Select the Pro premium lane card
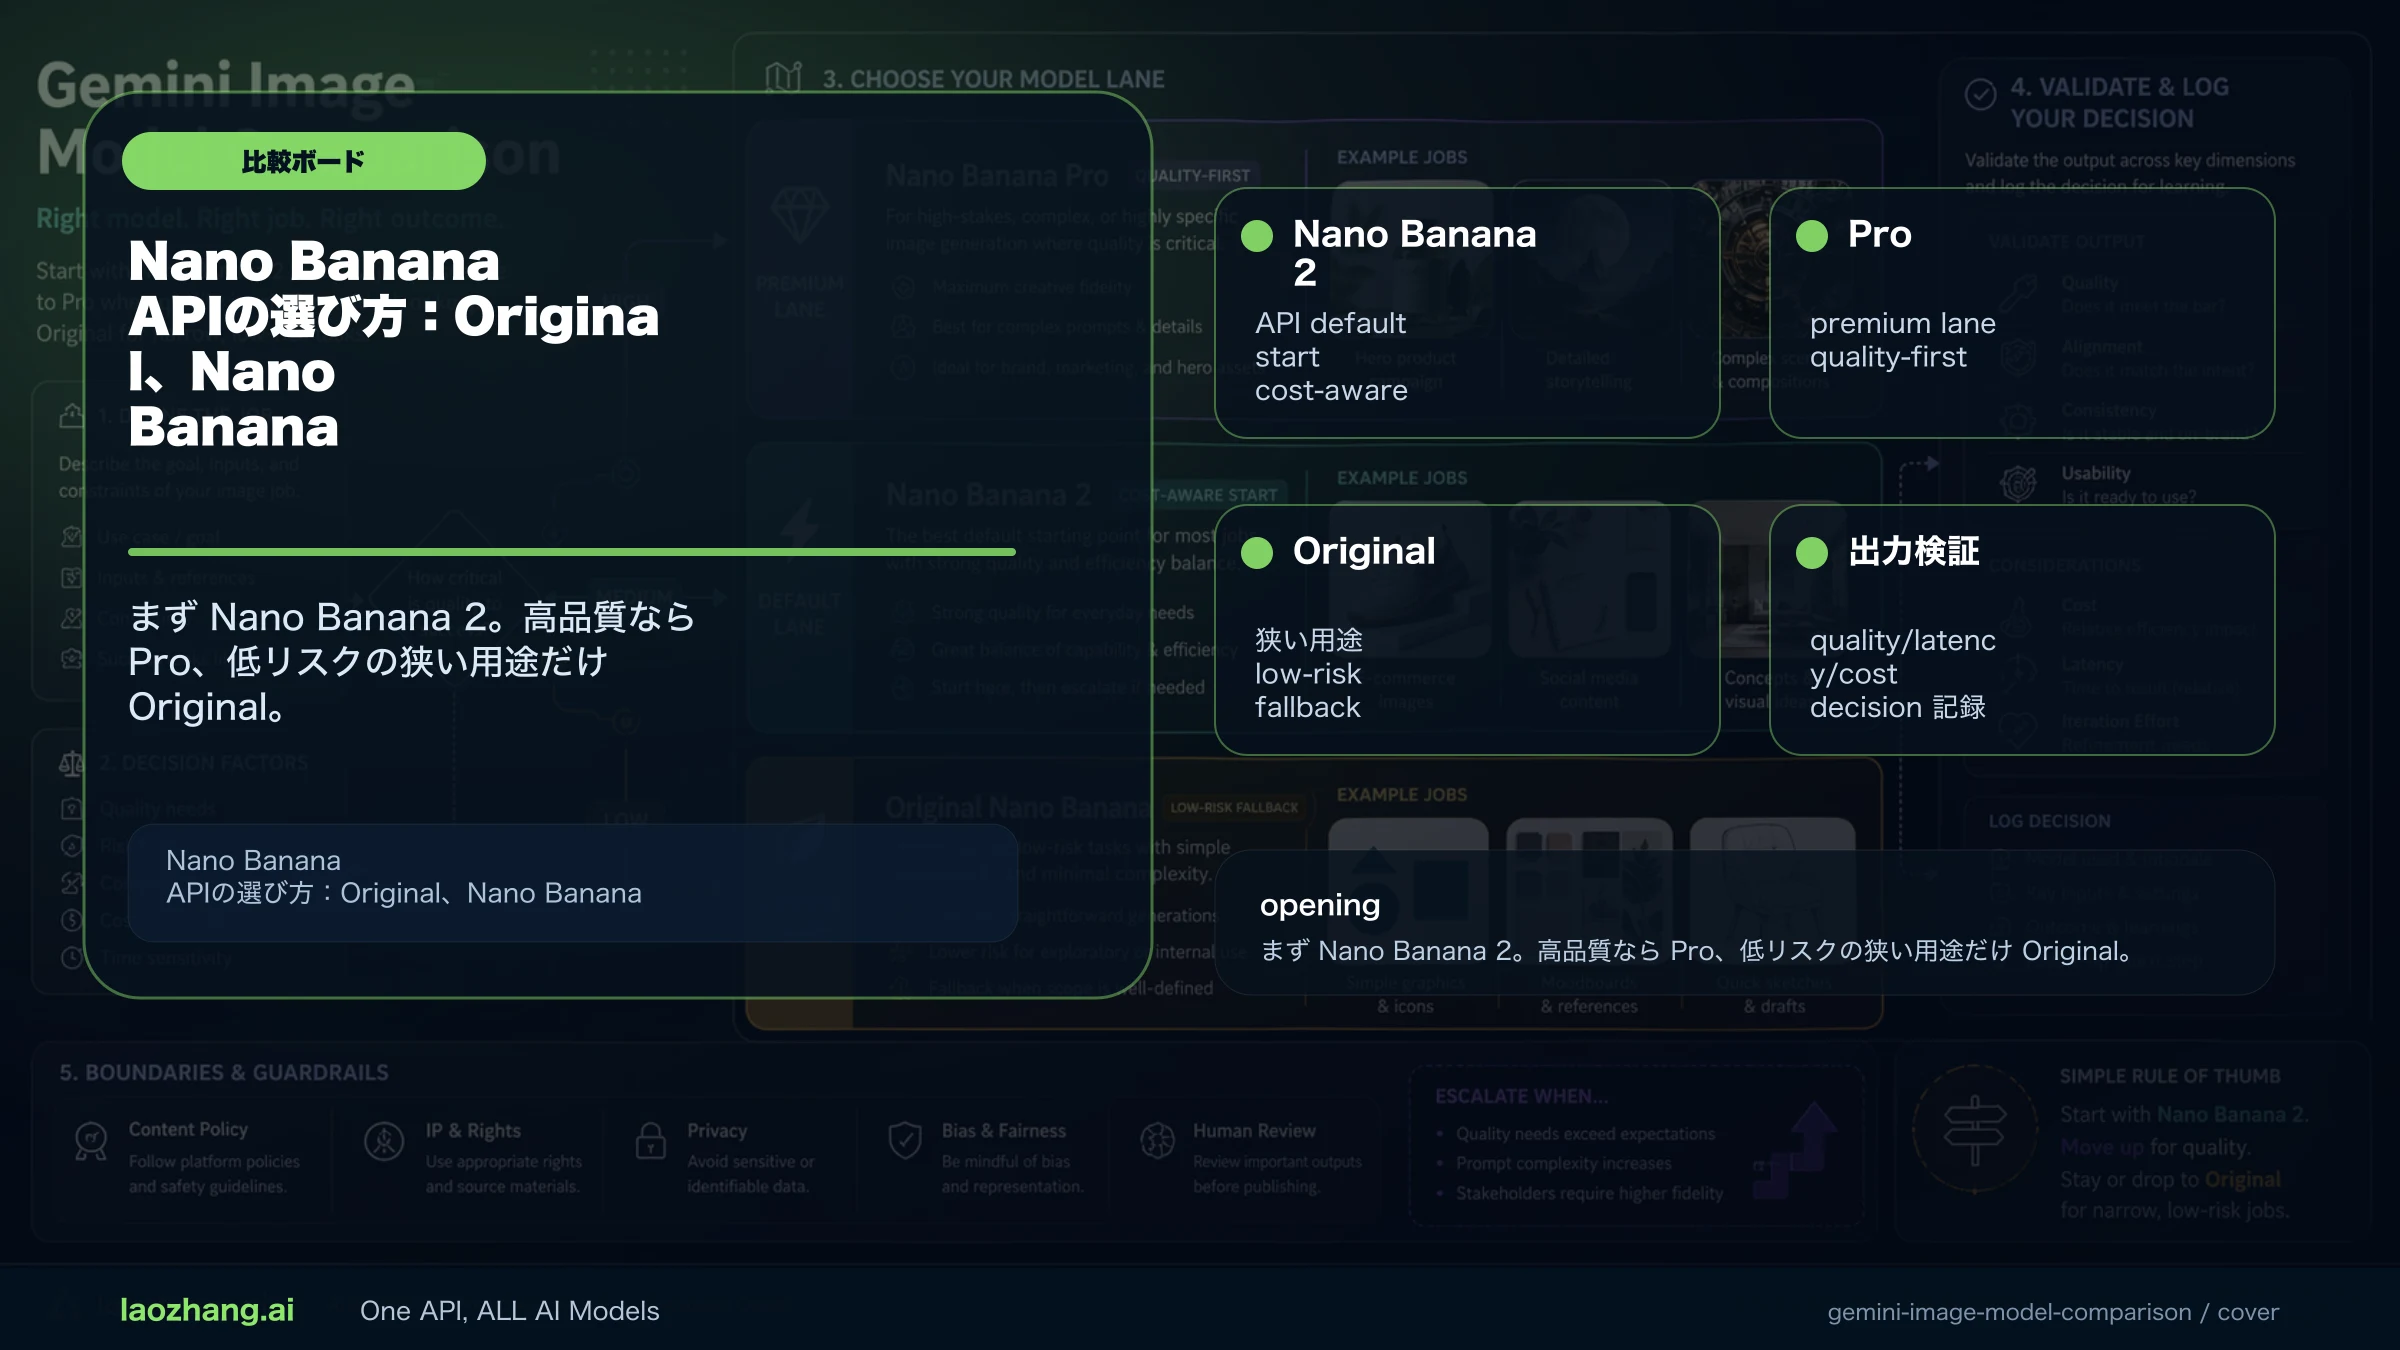Viewport: 2400px width, 1350px height. [2022, 313]
